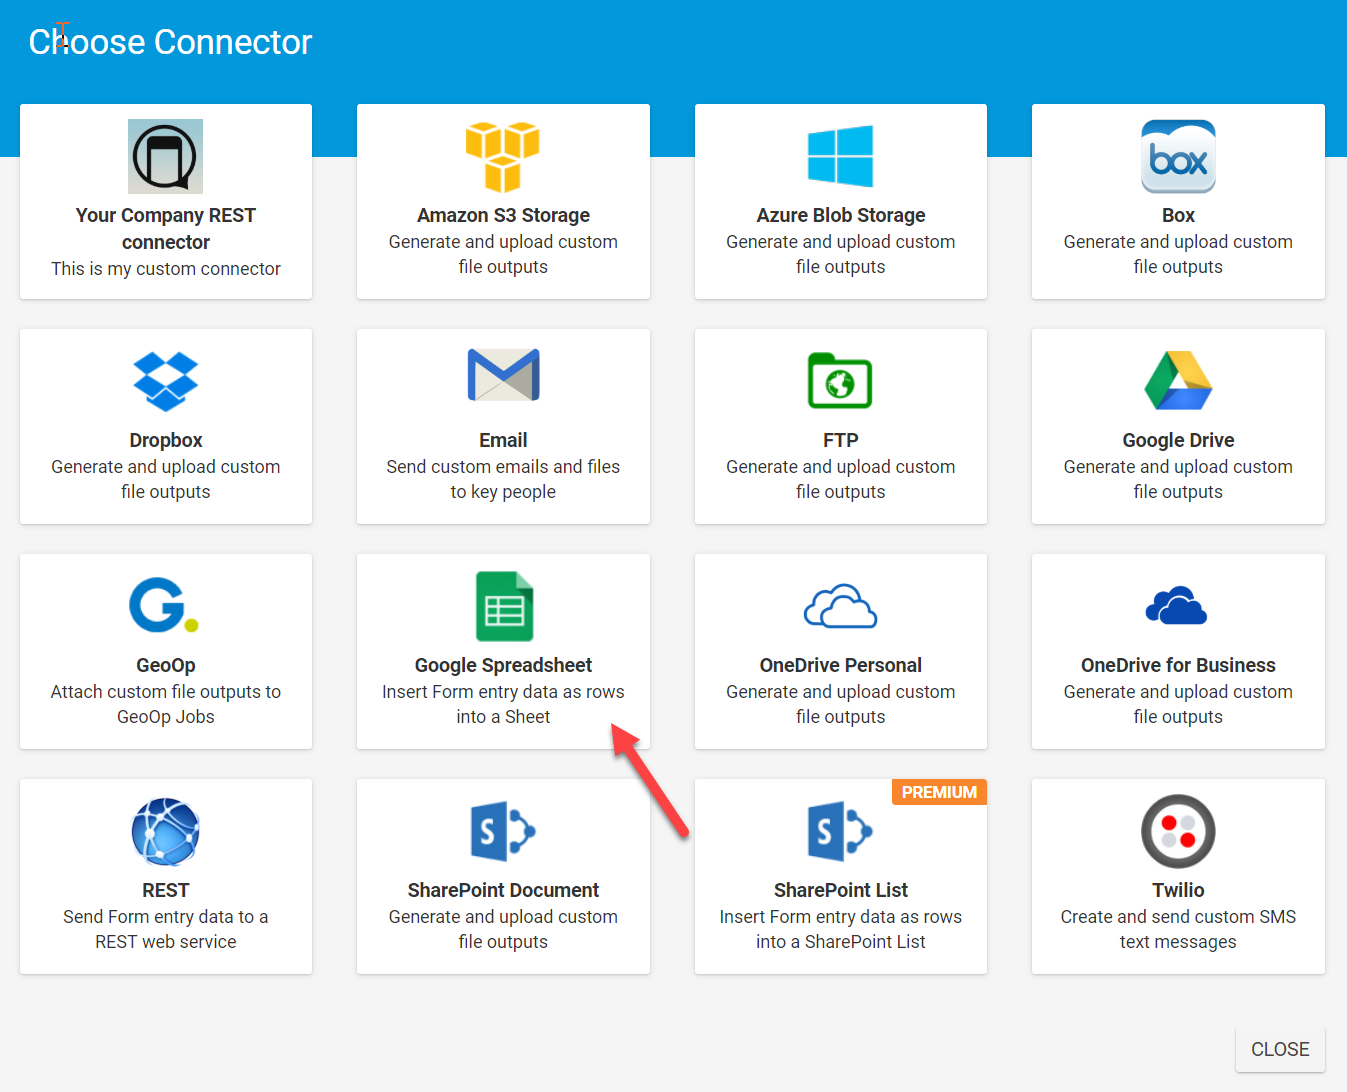Click the Google Spreadsheet title

(x=503, y=665)
